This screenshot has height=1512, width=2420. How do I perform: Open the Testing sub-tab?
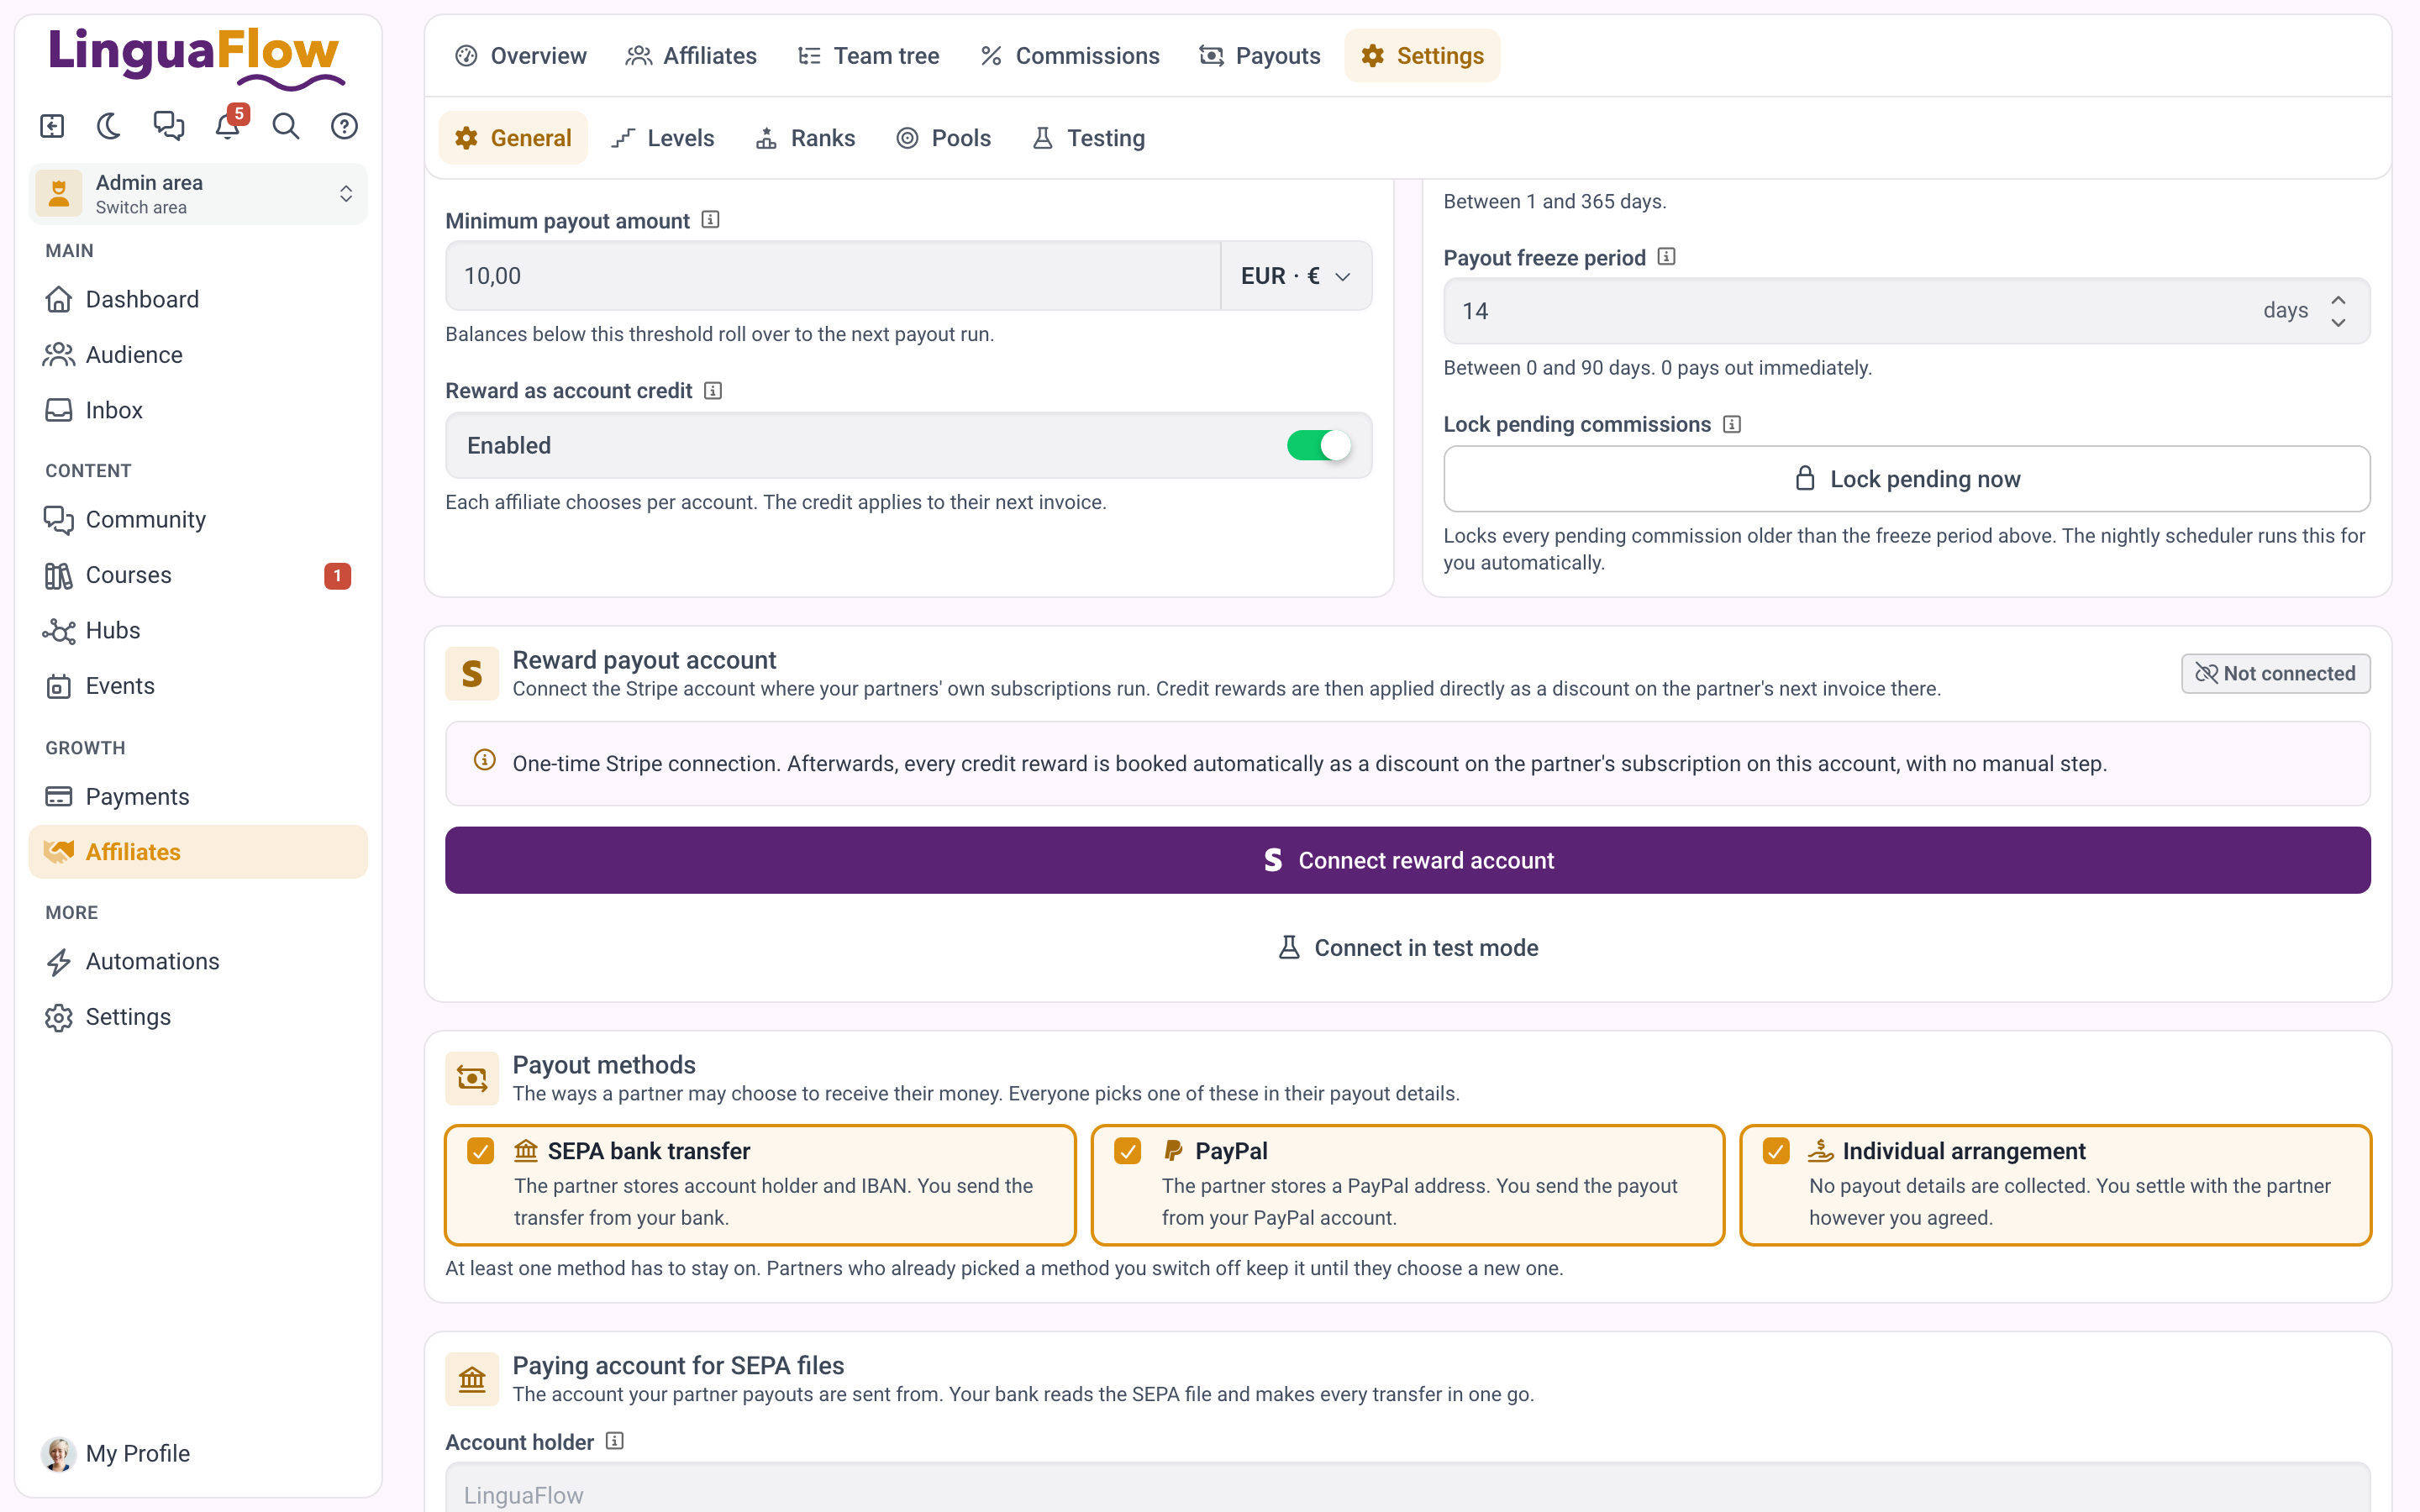1088,138
